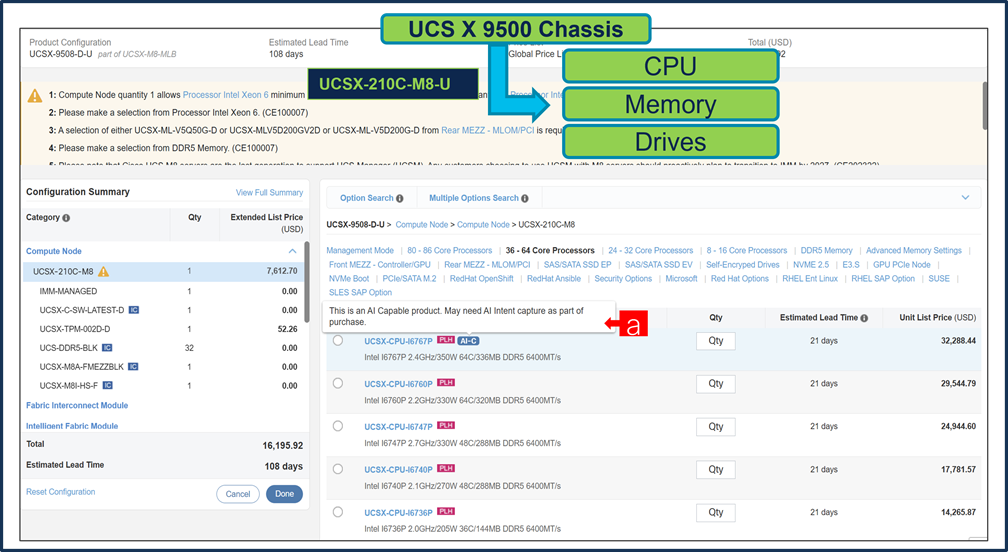Click the message banner vertical scrollbar

(986, 105)
